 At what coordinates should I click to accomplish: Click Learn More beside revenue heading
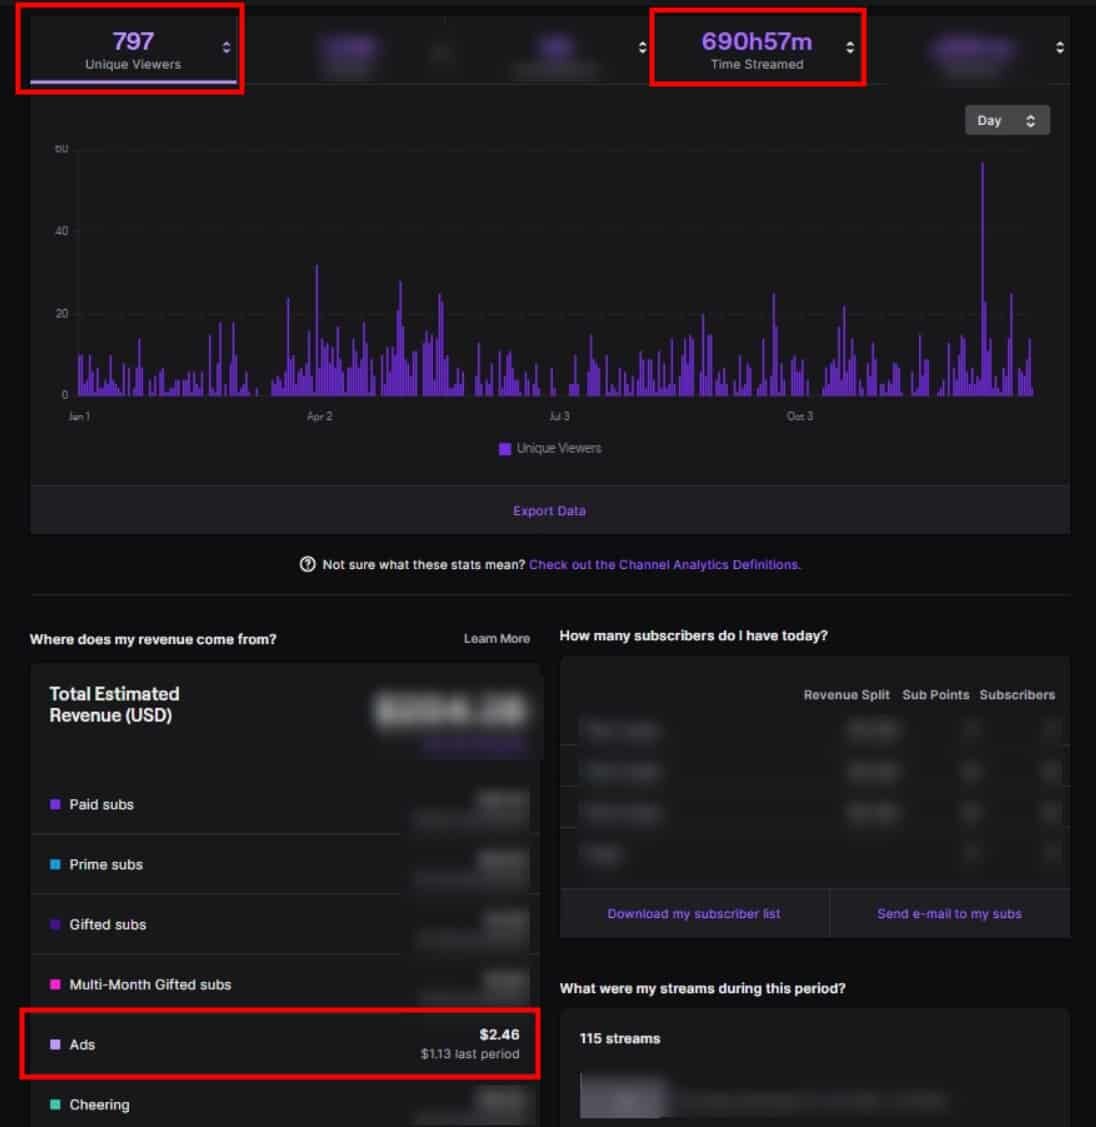tap(496, 639)
